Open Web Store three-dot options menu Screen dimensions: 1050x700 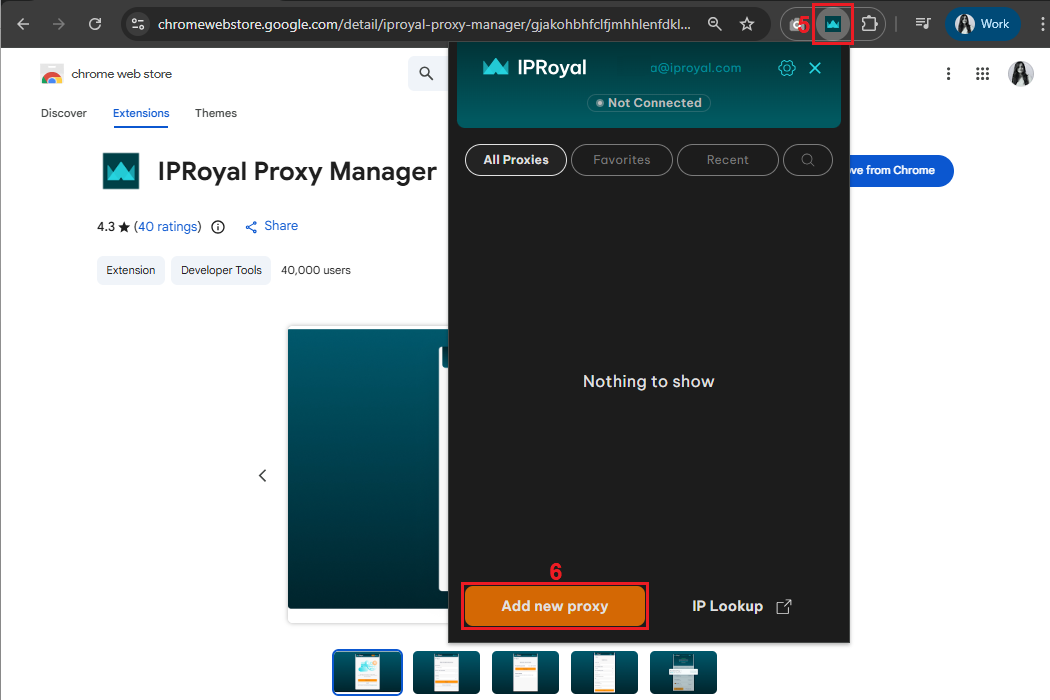coord(948,74)
